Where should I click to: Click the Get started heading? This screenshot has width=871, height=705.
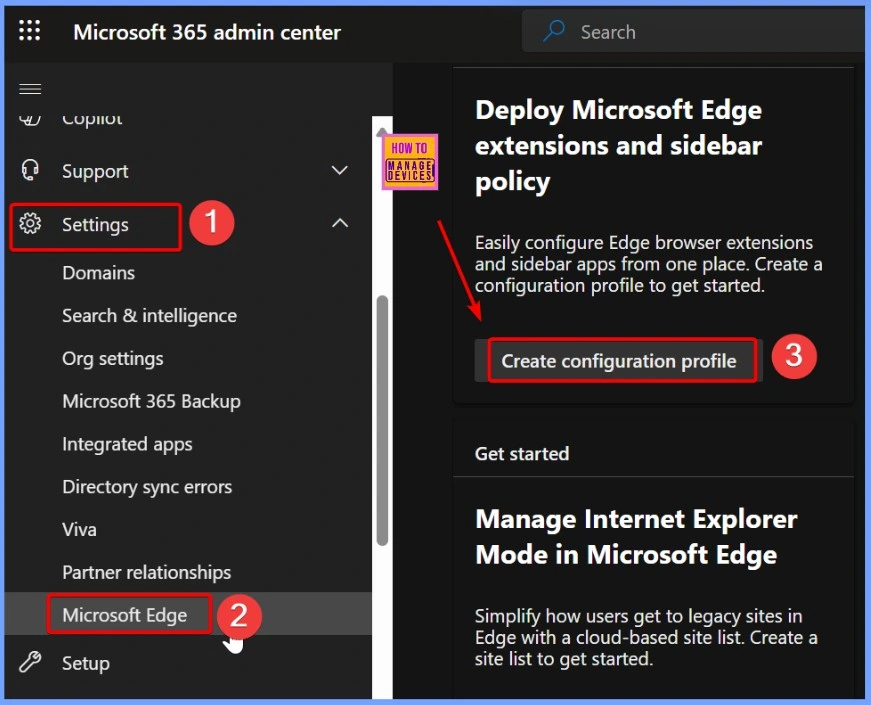coord(522,453)
